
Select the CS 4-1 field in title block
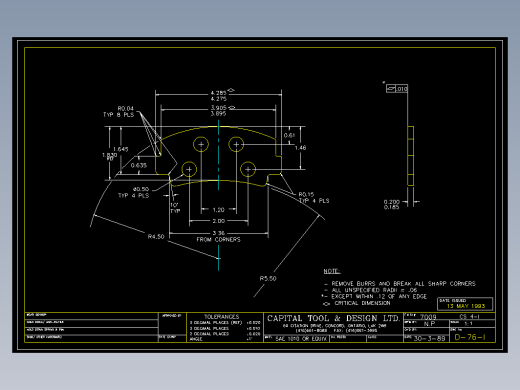click(469, 316)
